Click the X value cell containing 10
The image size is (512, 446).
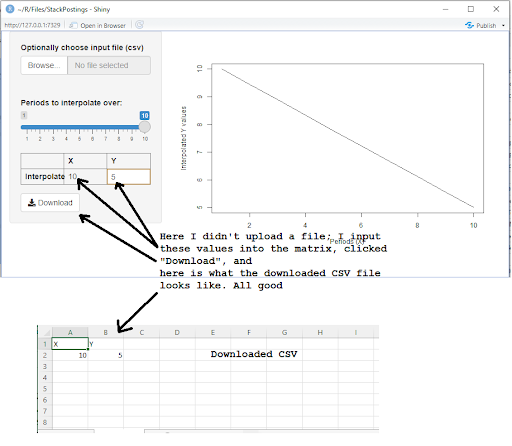pos(85,177)
